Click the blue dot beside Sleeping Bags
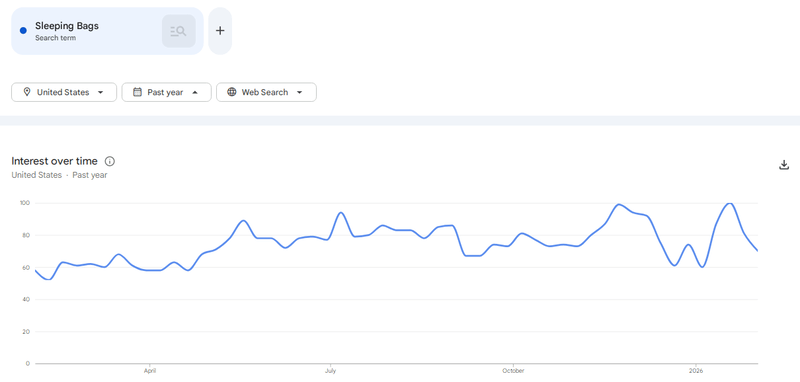 [23, 31]
